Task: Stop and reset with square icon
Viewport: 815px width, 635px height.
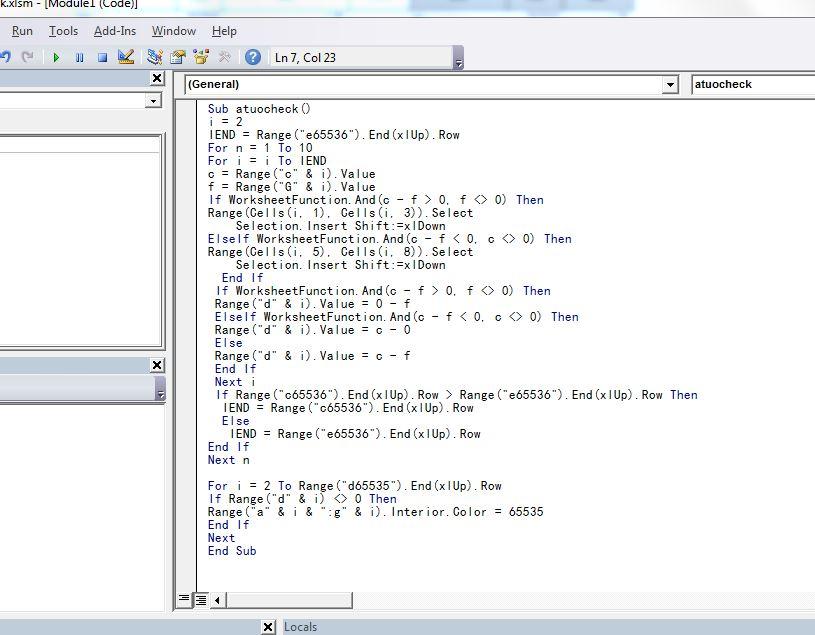Action: [102, 57]
